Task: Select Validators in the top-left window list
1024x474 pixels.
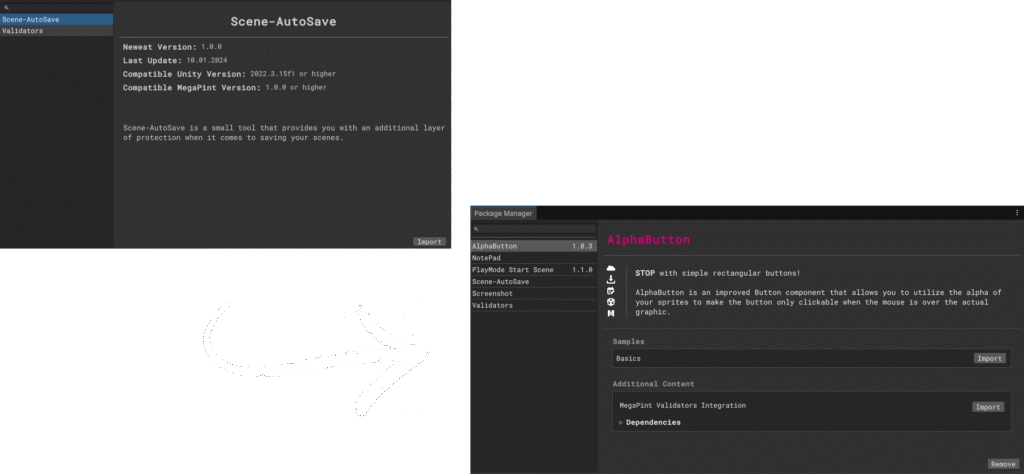Action: pos(56,31)
